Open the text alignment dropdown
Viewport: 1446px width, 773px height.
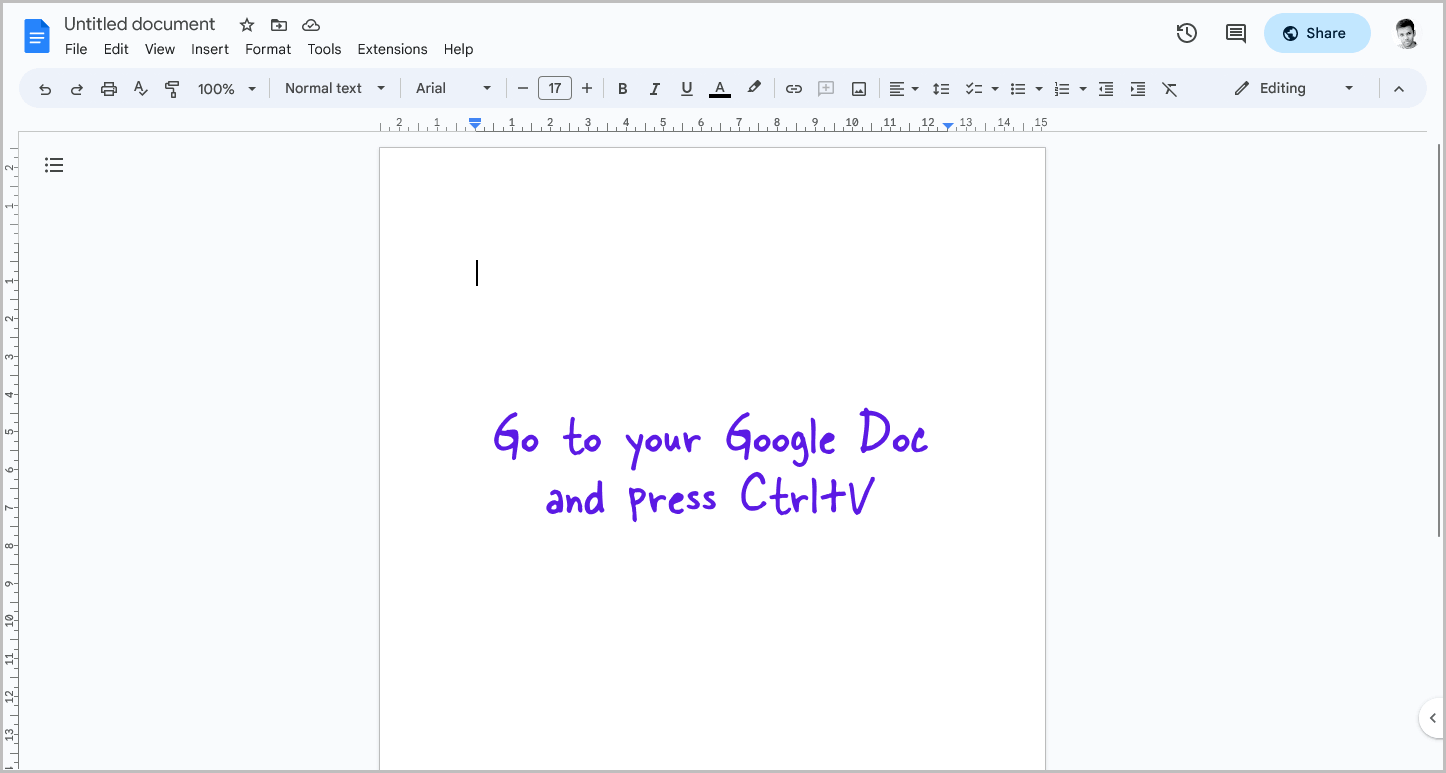[904, 89]
